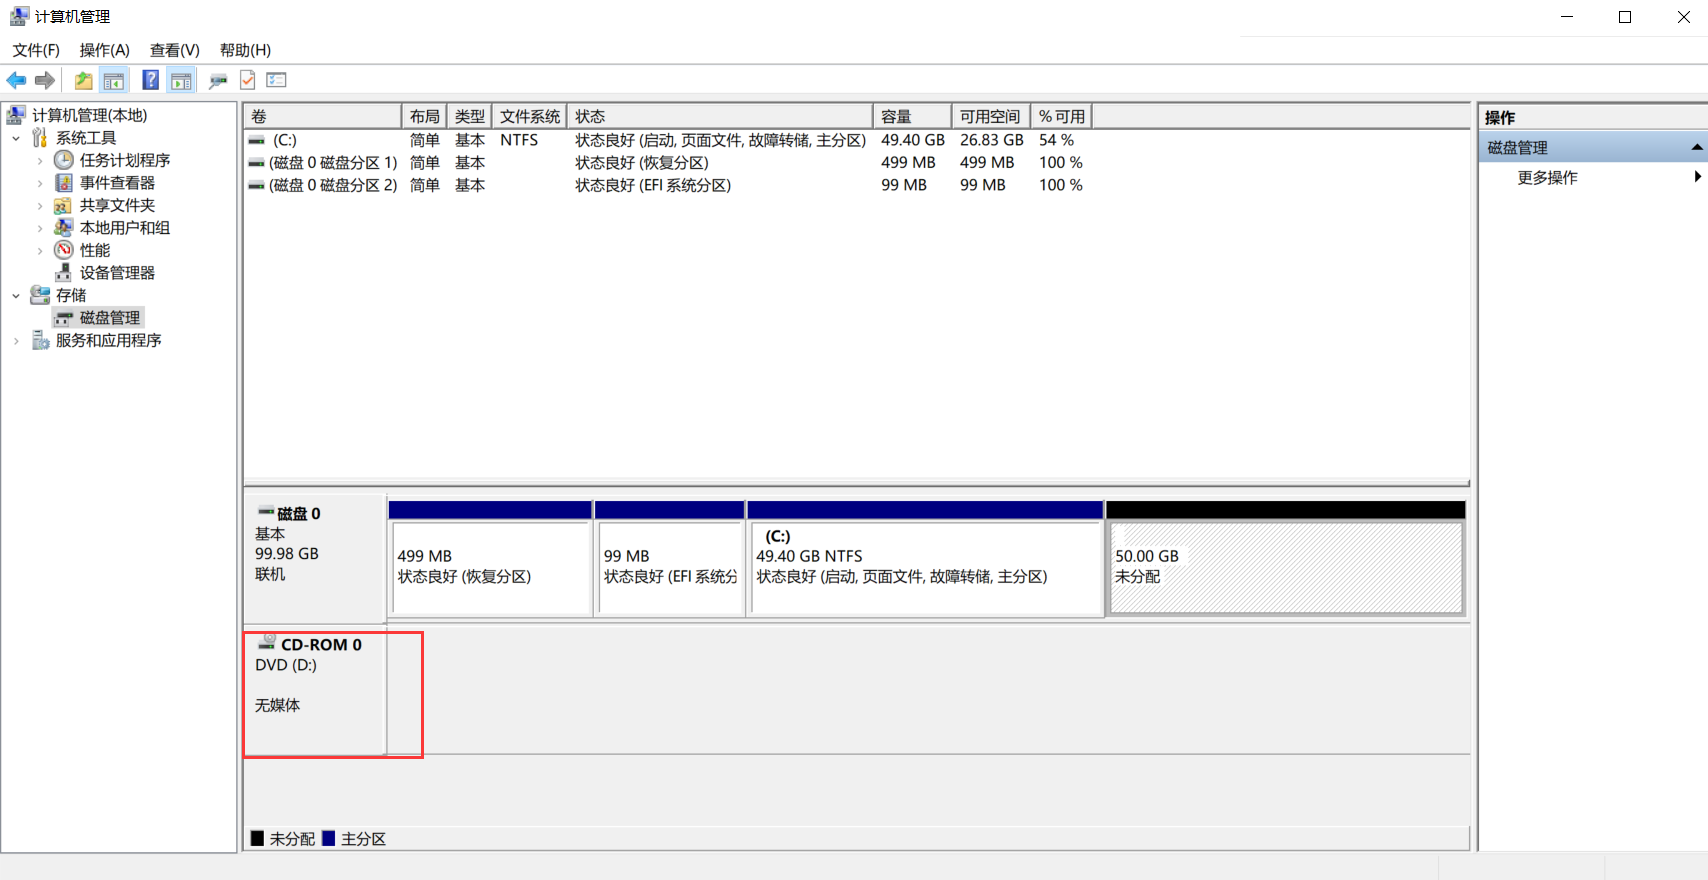Sort by 类型 column header
Screen dimensions: 1708x880
pos(469,116)
